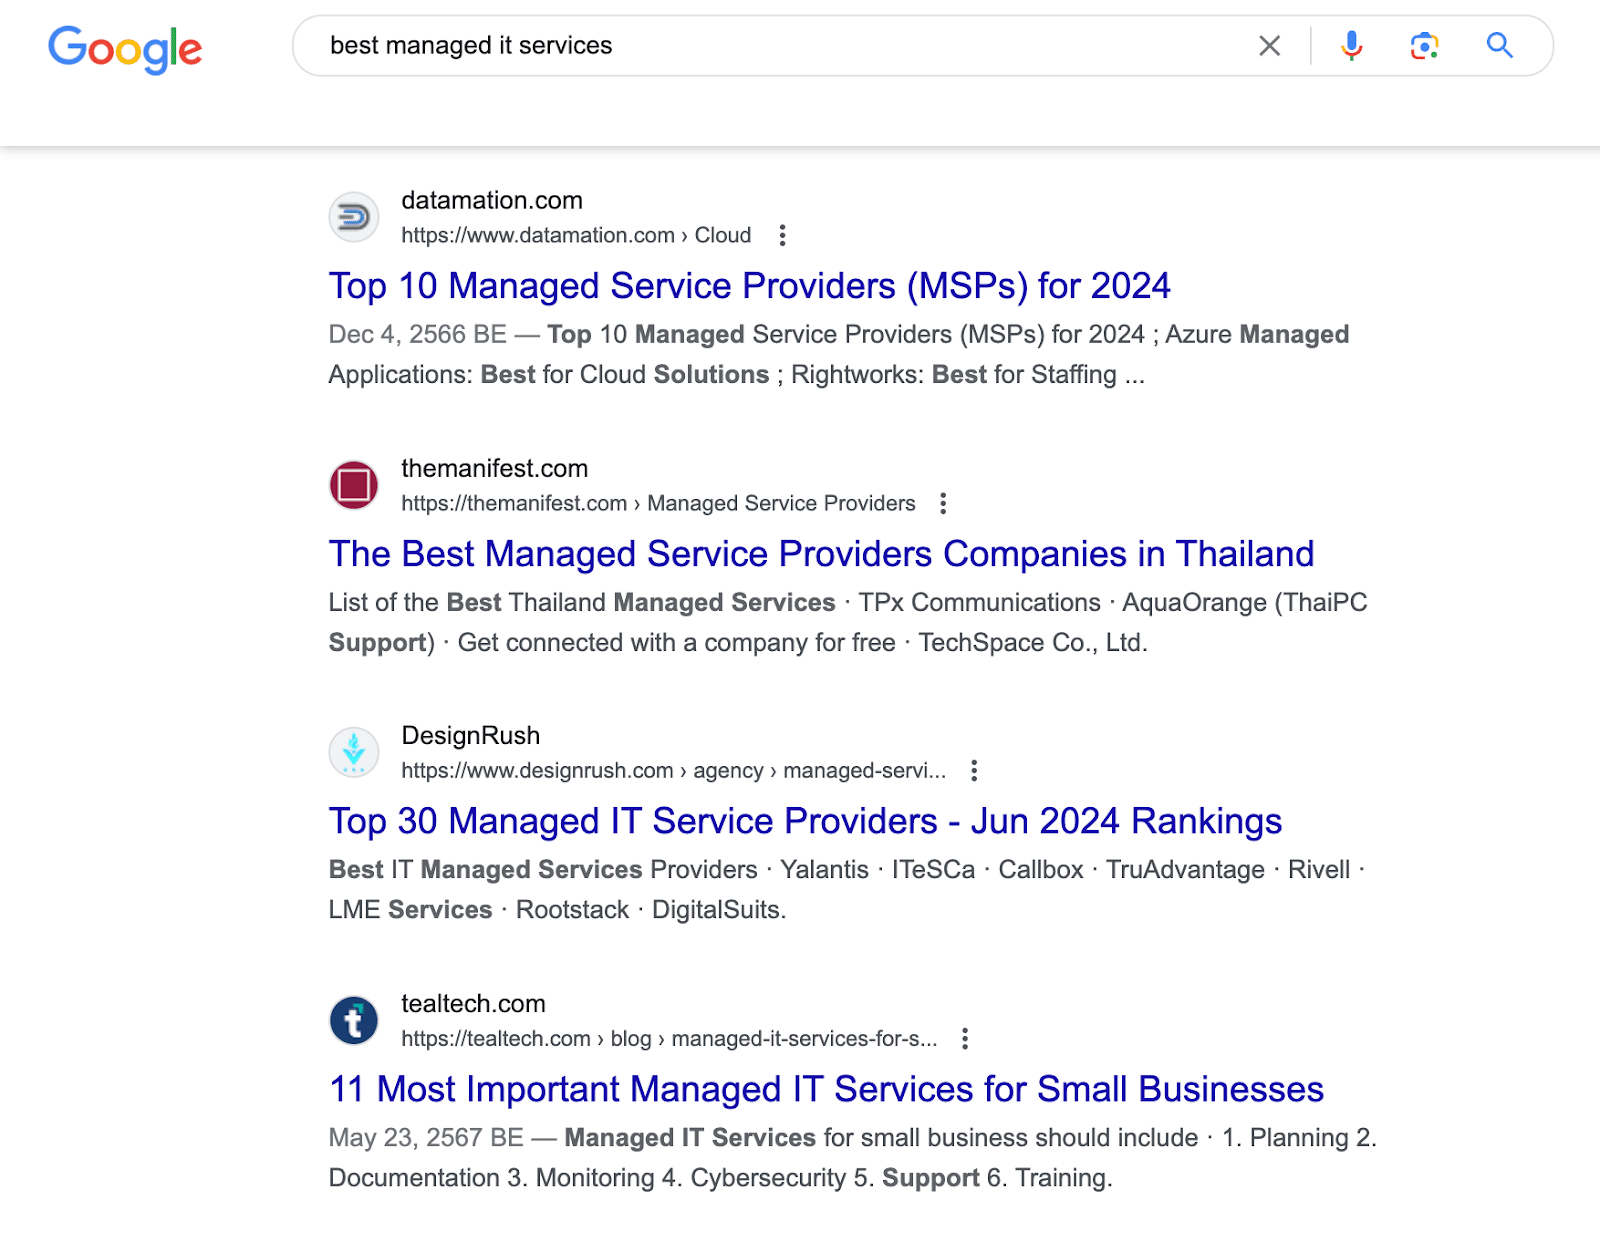Screen dimensions: 1600x1242
Task: Clear the search box with the X icon
Action: click(1269, 46)
